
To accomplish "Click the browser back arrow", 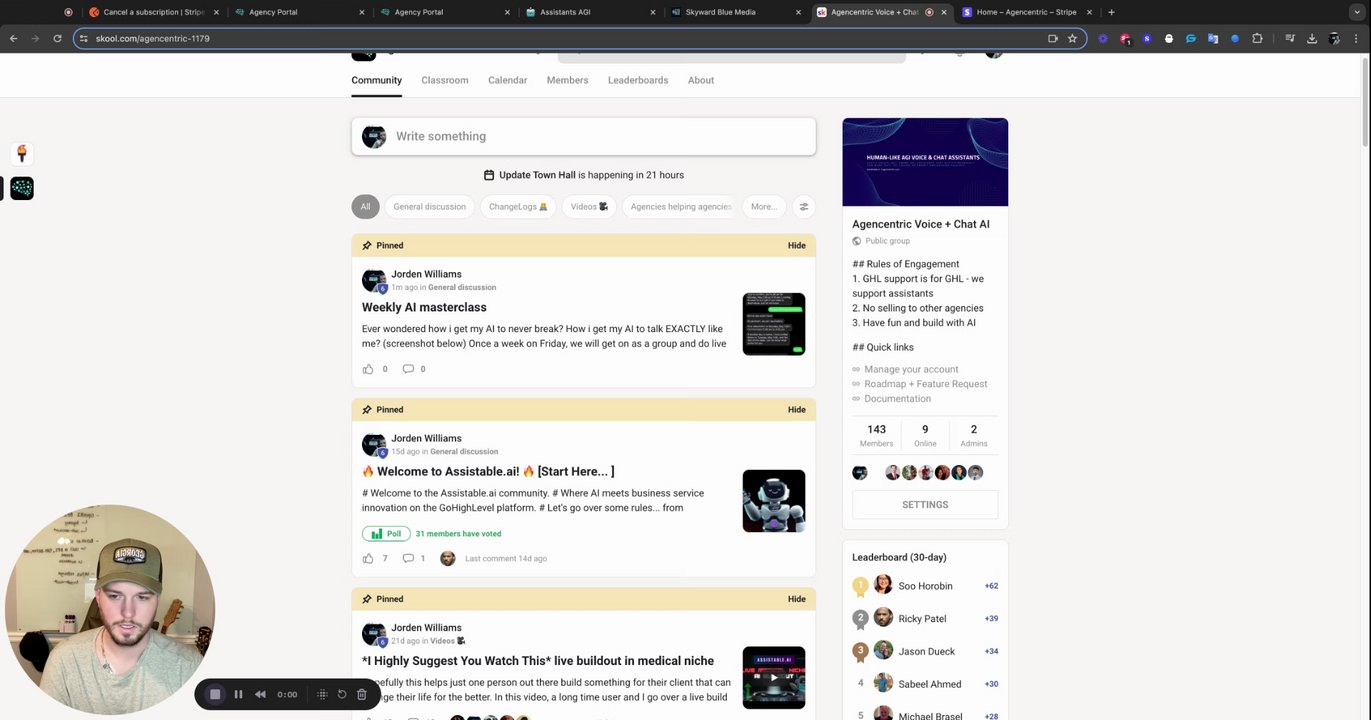I will pos(14,38).
